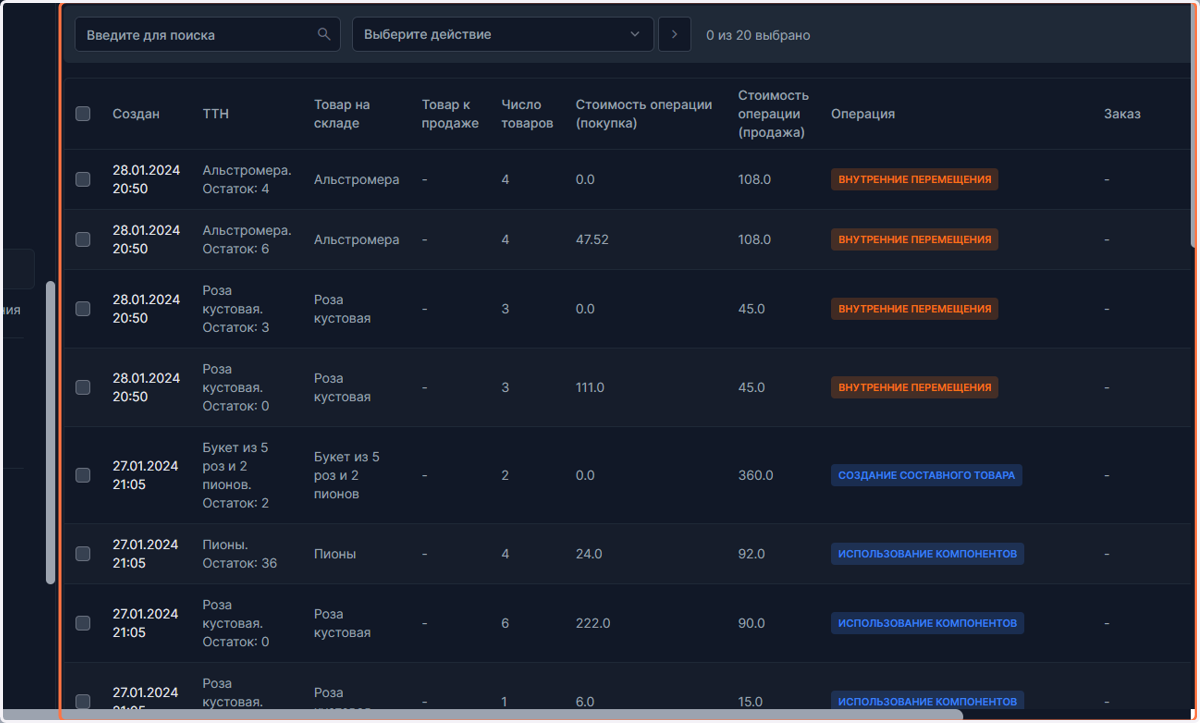The image size is (1200, 723).
Task: Click purchase cost value "111.0"
Action: click(x=590, y=387)
